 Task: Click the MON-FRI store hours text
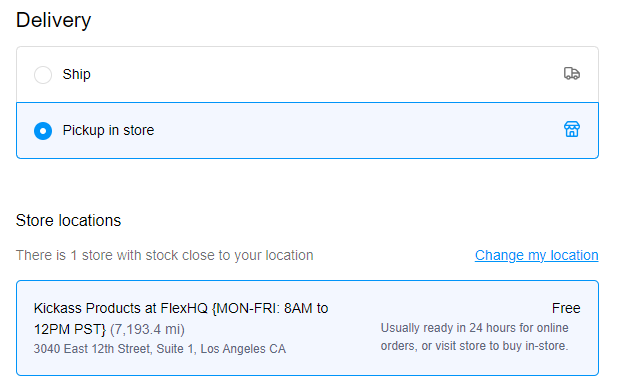click(x=270, y=308)
